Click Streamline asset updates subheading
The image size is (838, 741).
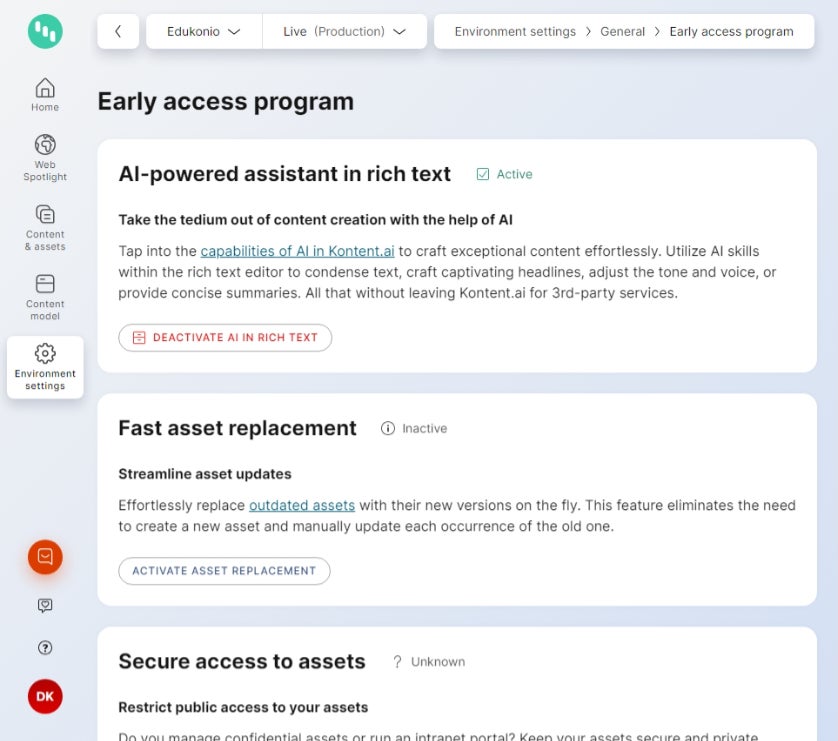(205, 474)
